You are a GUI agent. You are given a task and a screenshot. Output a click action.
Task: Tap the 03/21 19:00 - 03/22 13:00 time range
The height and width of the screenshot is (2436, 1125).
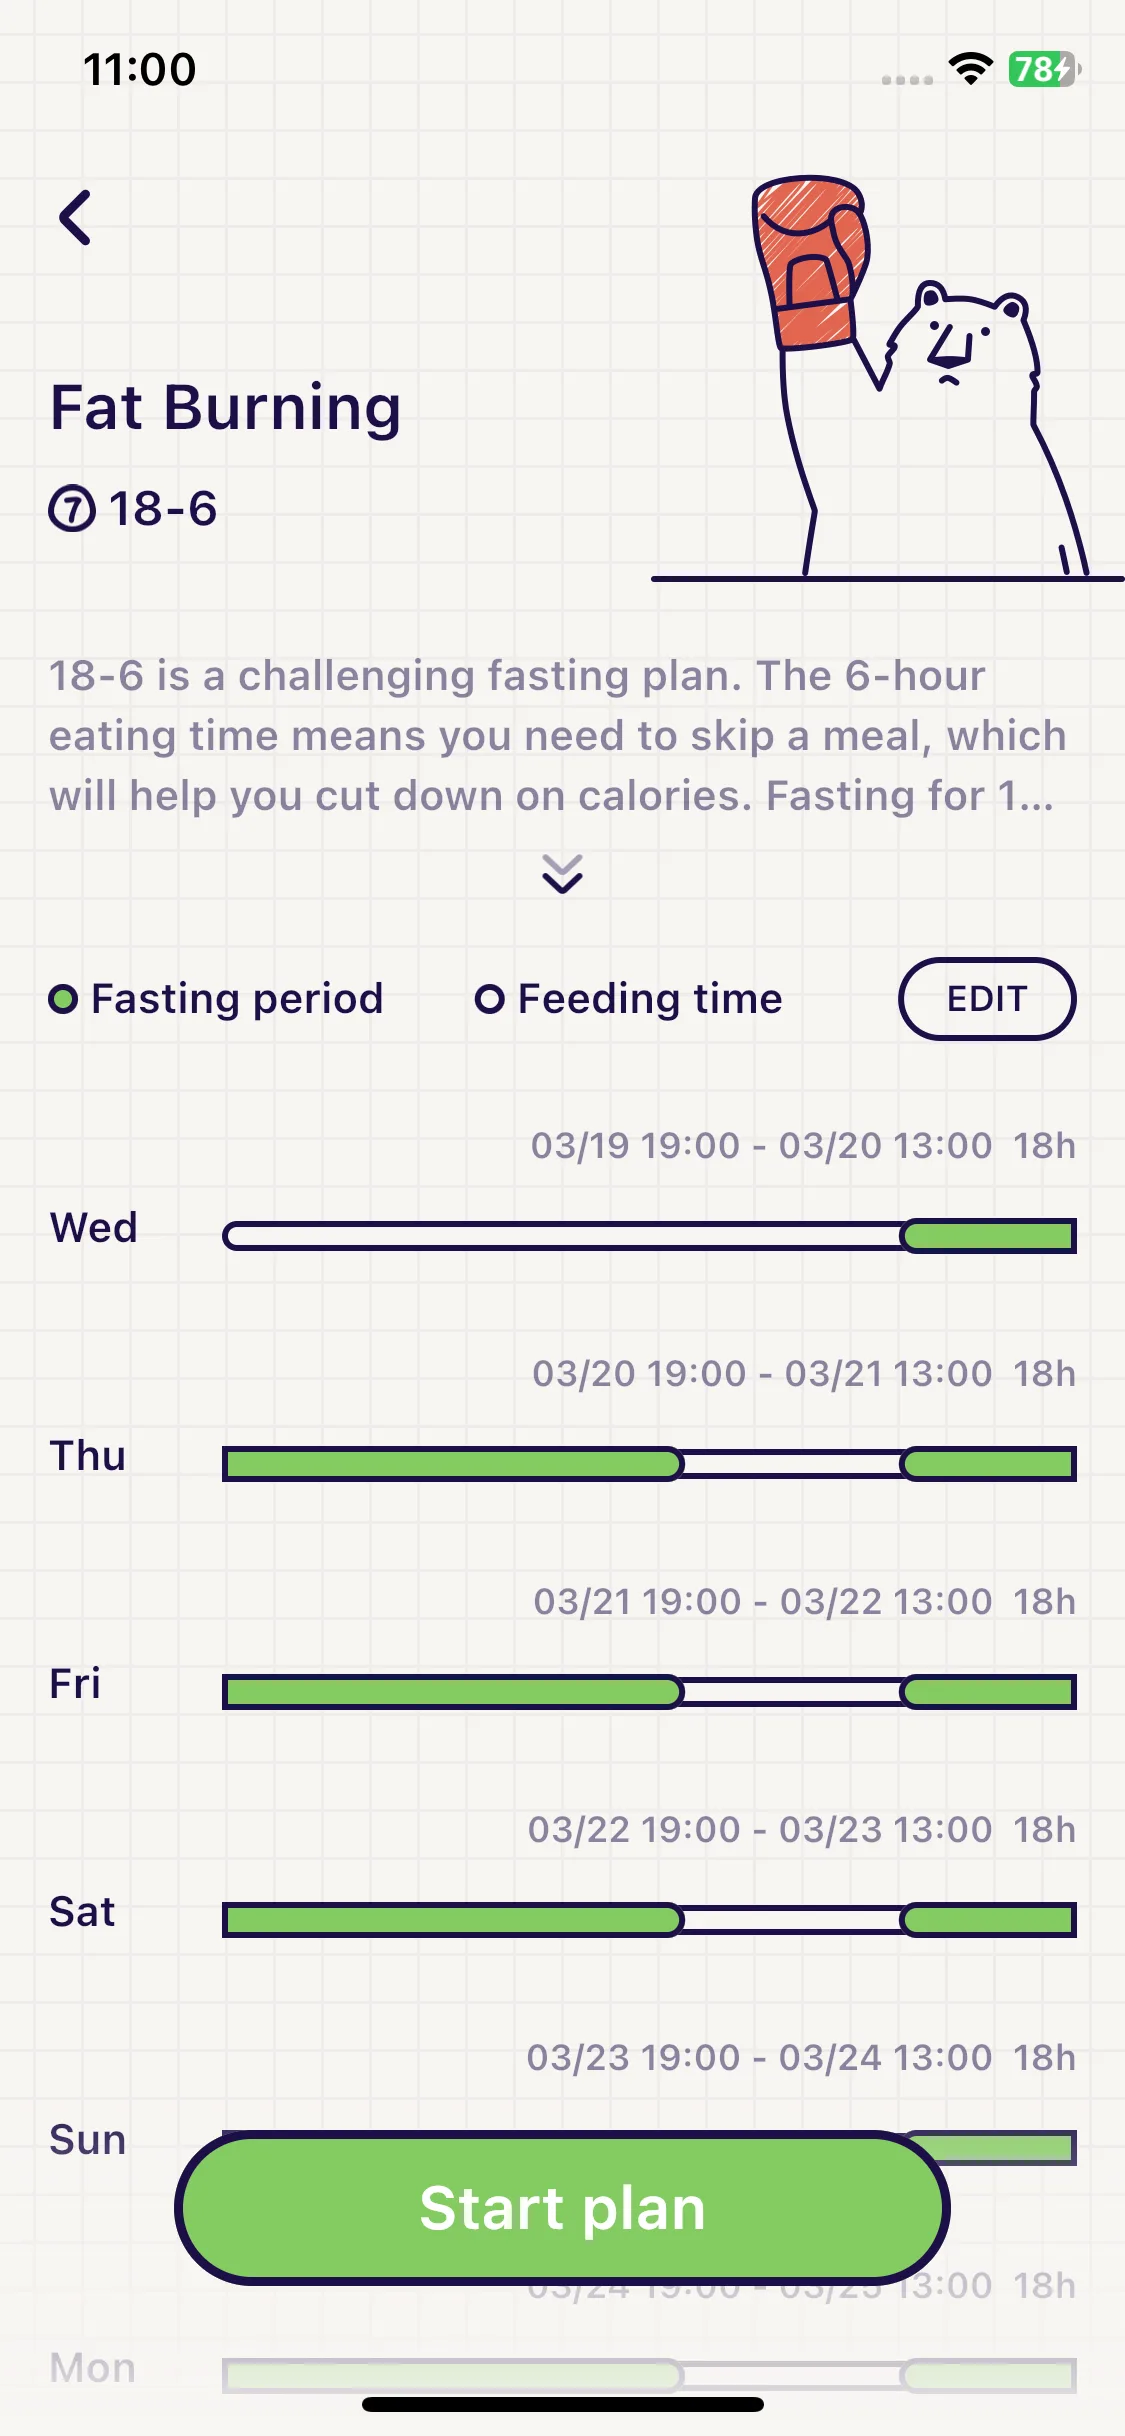(x=762, y=1602)
